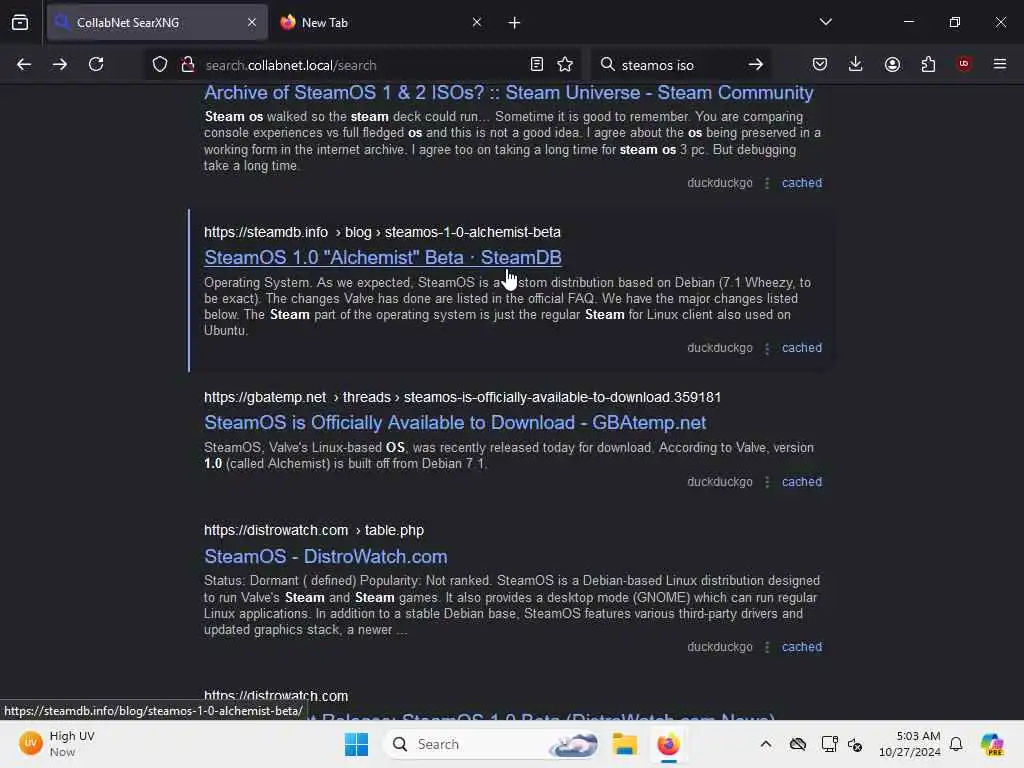
Task: Open cached version of Steam Community result
Action: (802, 183)
